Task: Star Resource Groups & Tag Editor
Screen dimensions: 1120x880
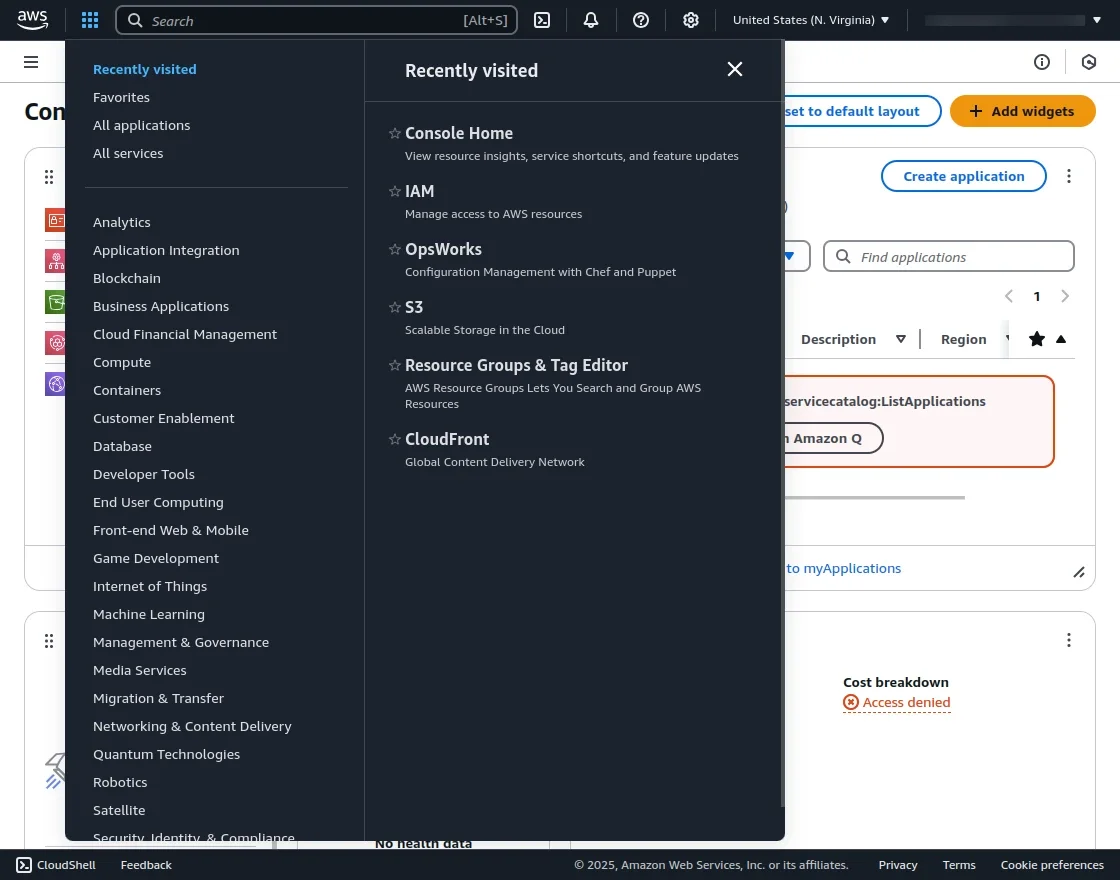Action: (x=394, y=365)
